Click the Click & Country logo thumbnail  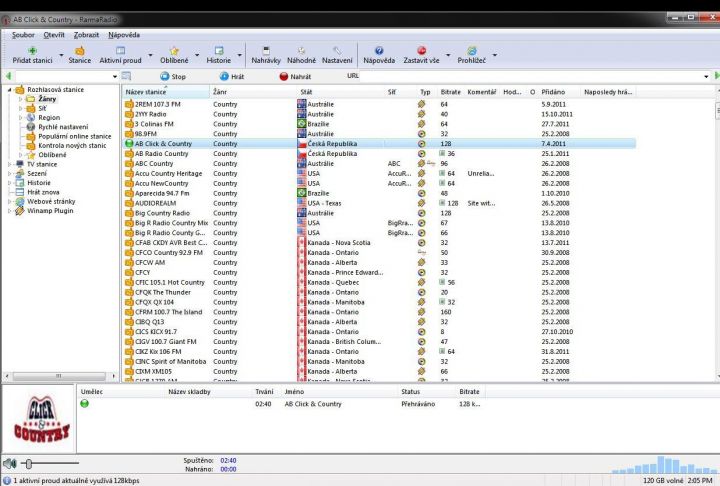(41, 419)
